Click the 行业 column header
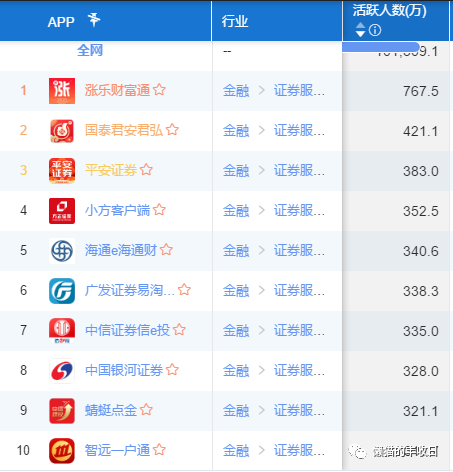Image resolution: width=453 pixels, height=472 pixels. coord(235,21)
